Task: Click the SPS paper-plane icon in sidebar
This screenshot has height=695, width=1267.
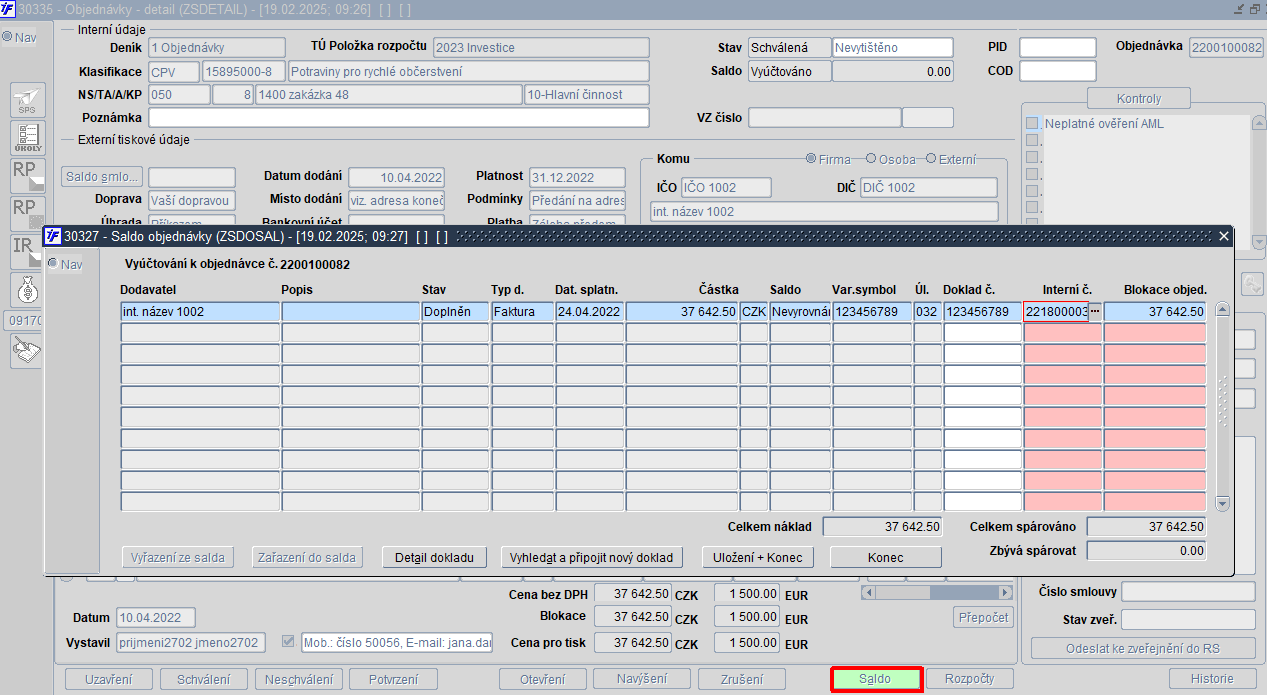Action: [27, 100]
